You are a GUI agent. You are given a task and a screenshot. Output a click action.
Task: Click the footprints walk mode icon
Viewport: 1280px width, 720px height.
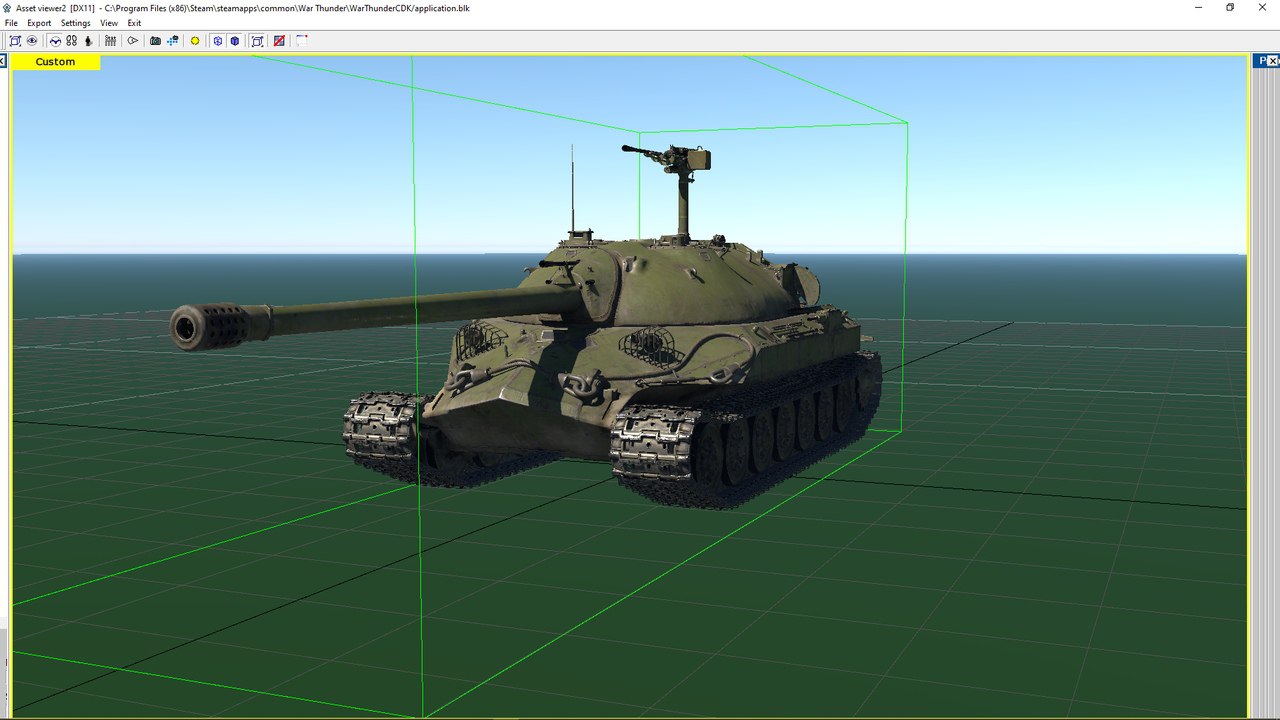(x=72, y=41)
